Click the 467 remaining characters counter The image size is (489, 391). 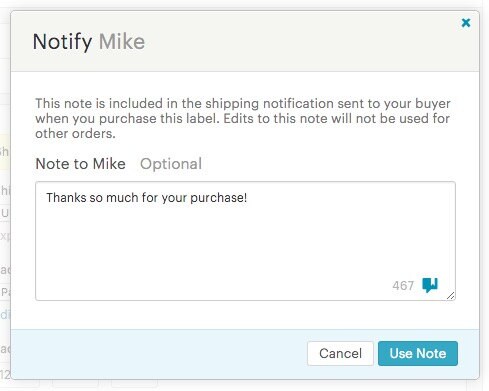(403, 286)
